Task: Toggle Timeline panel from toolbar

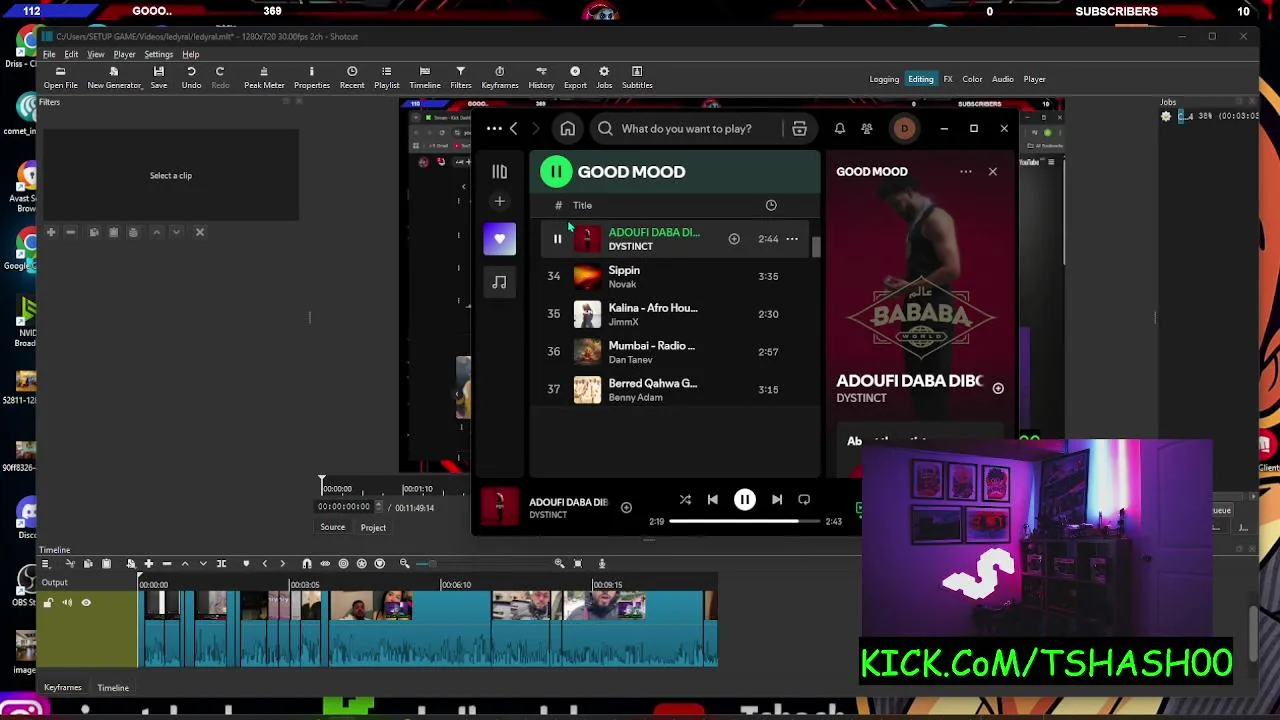Action: (425, 77)
